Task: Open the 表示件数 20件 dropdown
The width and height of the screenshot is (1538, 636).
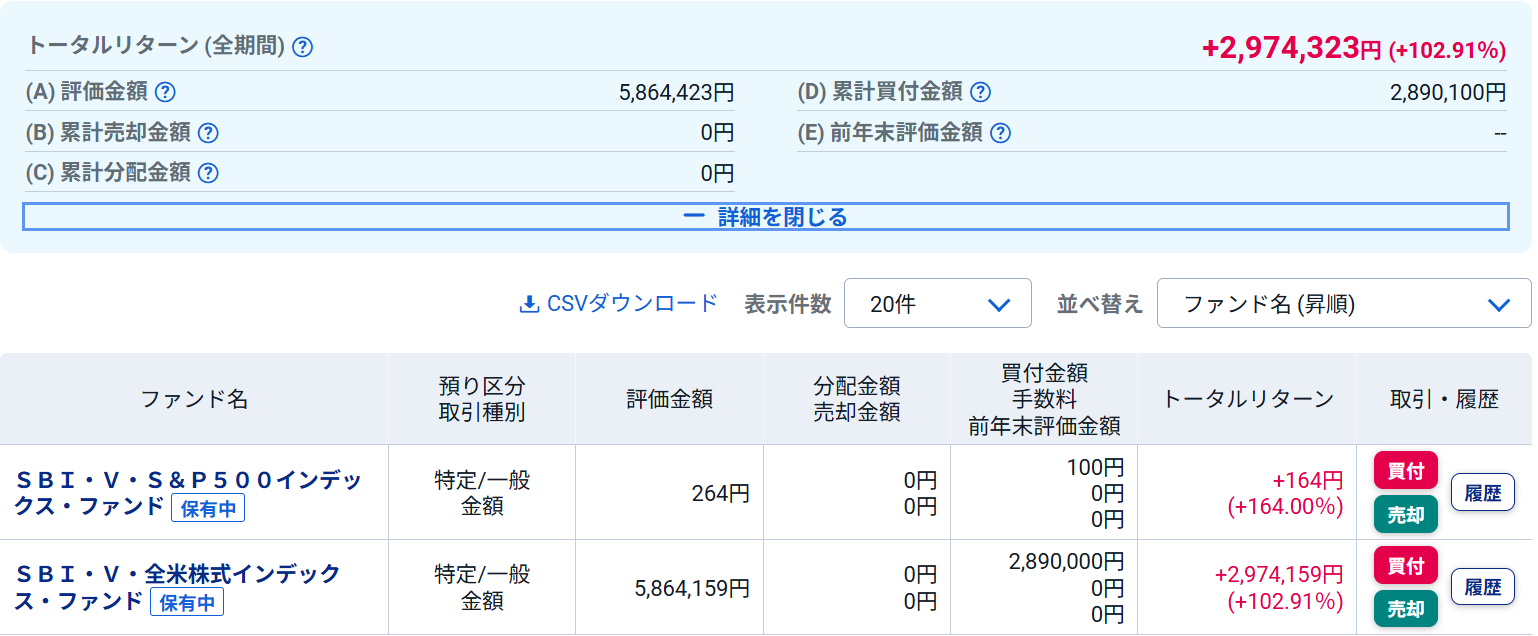Action: pyautogui.click(x=937, y=304)
